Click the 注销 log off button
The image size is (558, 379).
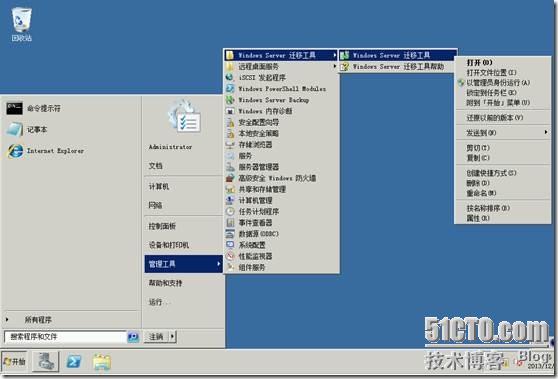pyautogui.click(x=156, y=336)
